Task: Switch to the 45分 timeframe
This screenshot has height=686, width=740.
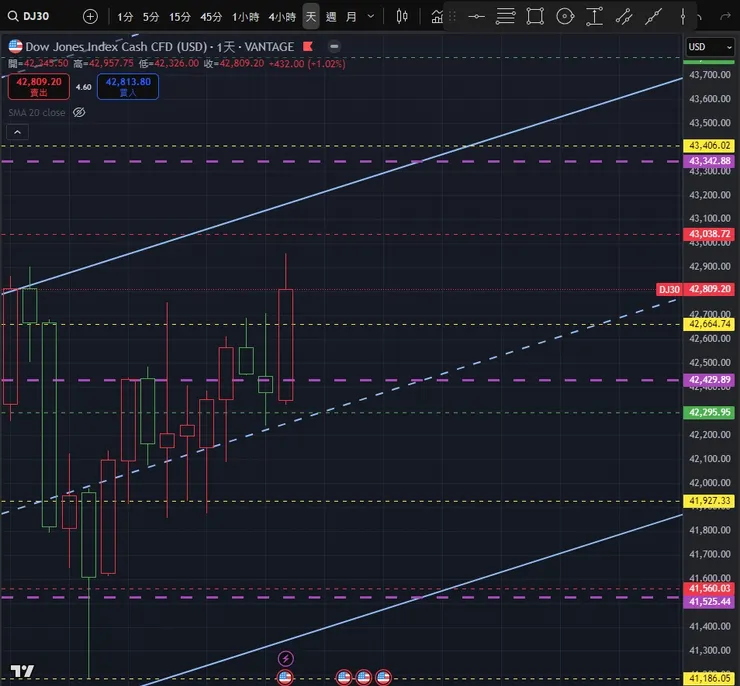Action: pyautogui.click(x=211, y=17)
